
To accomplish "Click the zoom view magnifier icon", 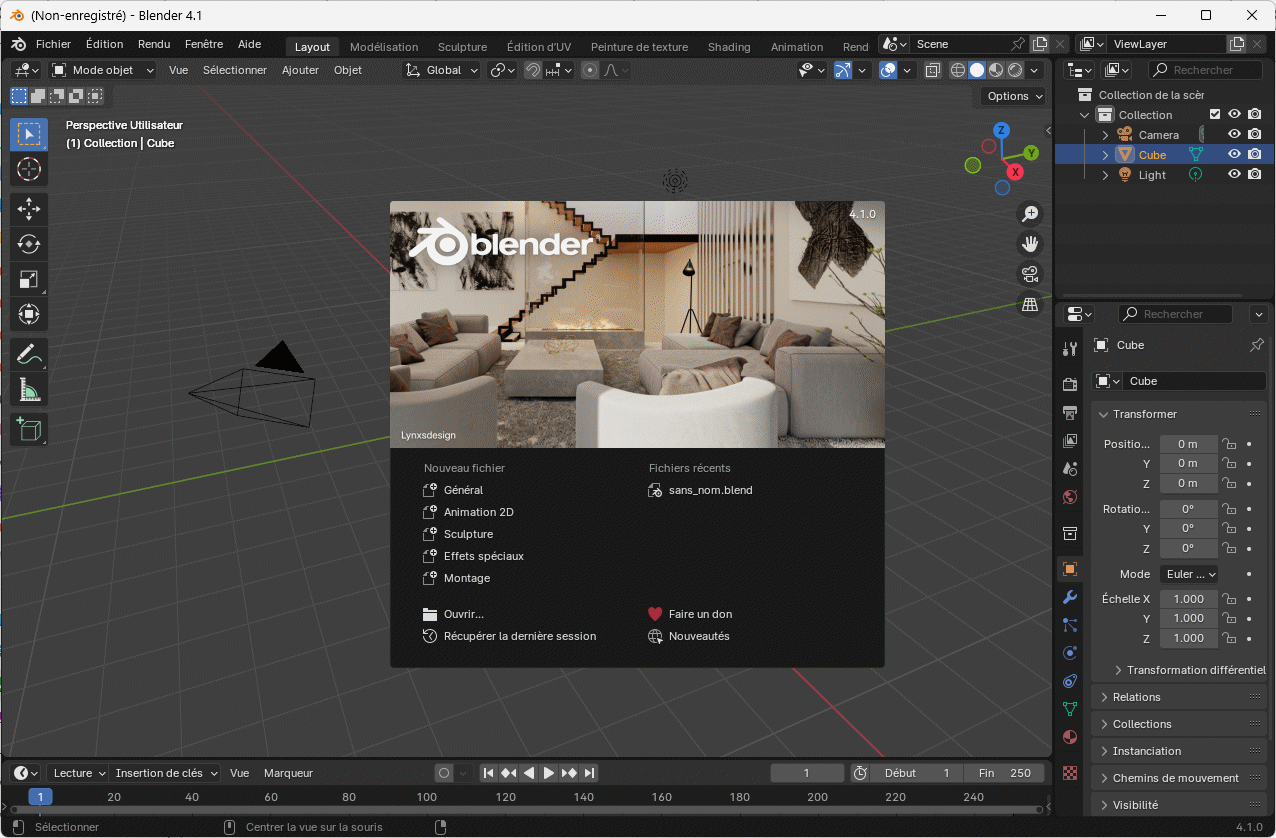I will (x=1030, y=213).
